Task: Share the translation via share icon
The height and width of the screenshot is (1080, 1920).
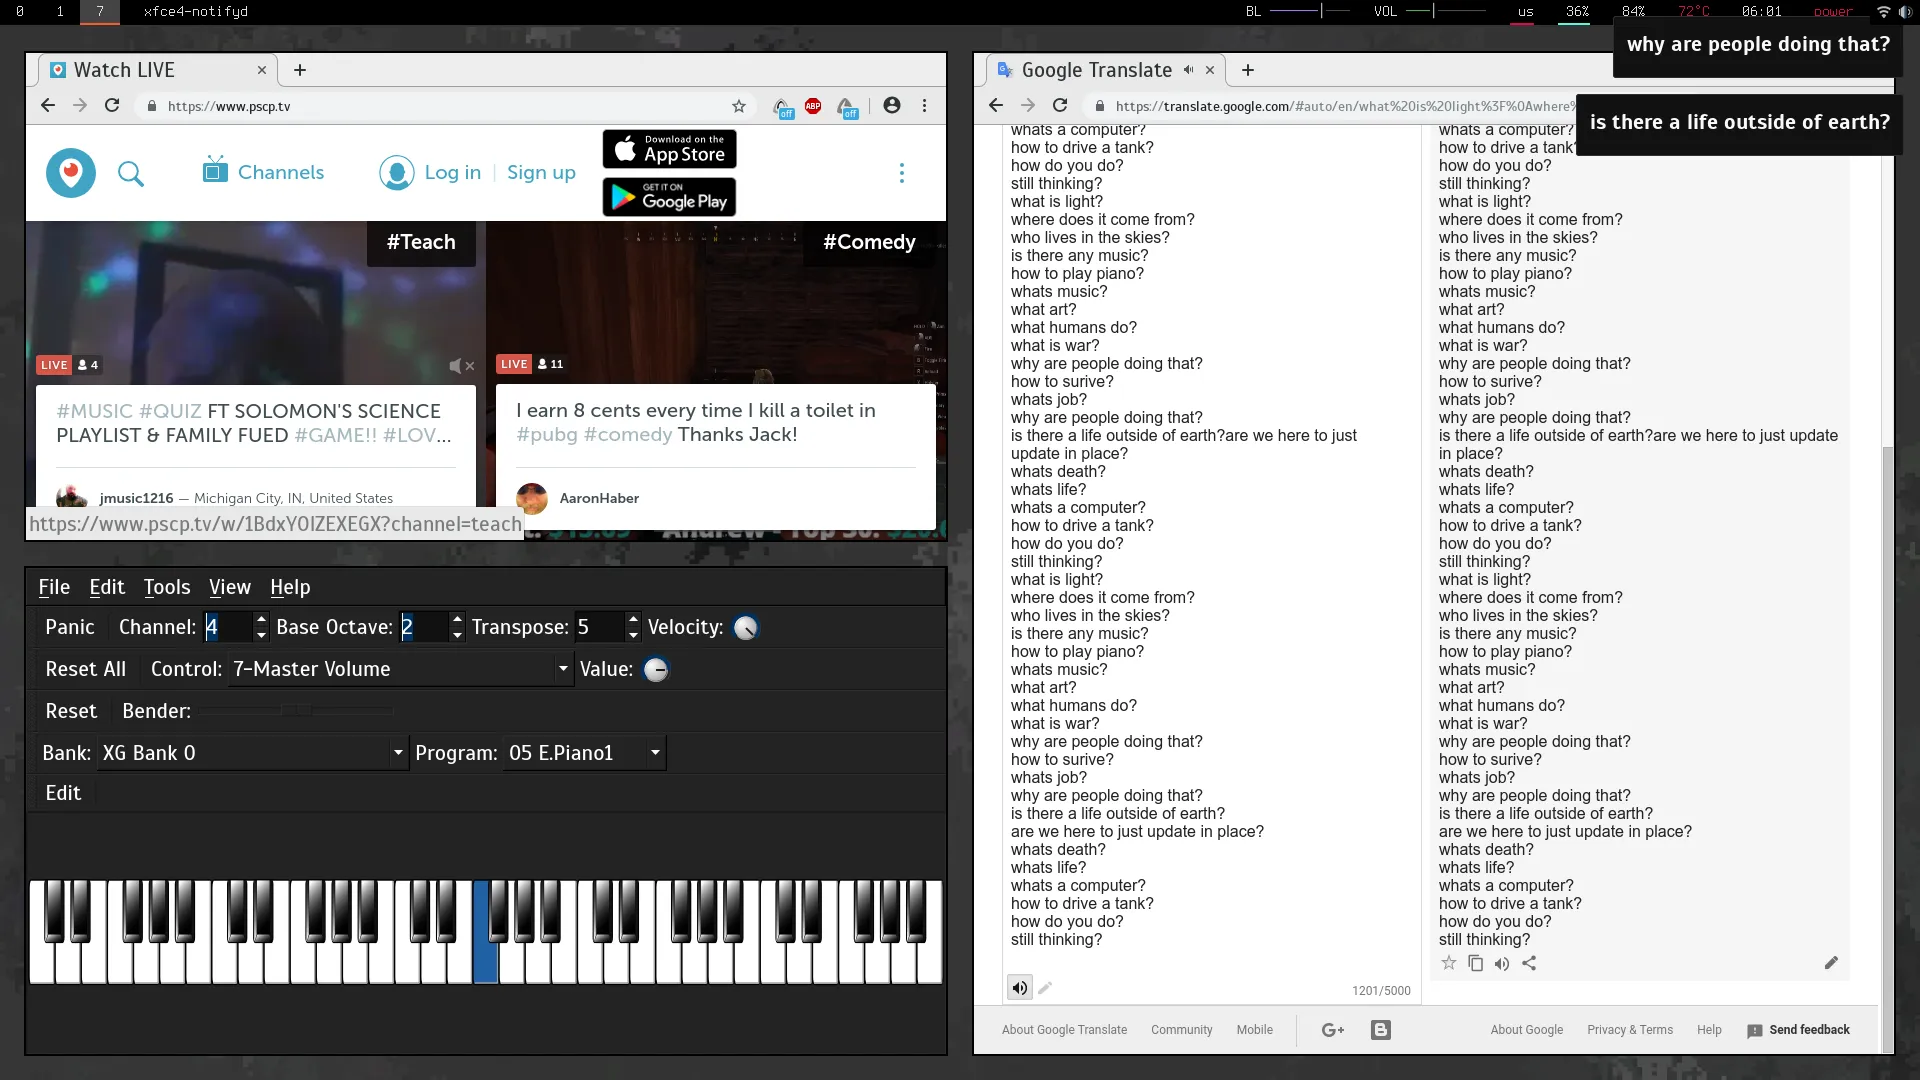Action: pos(1529,963)
